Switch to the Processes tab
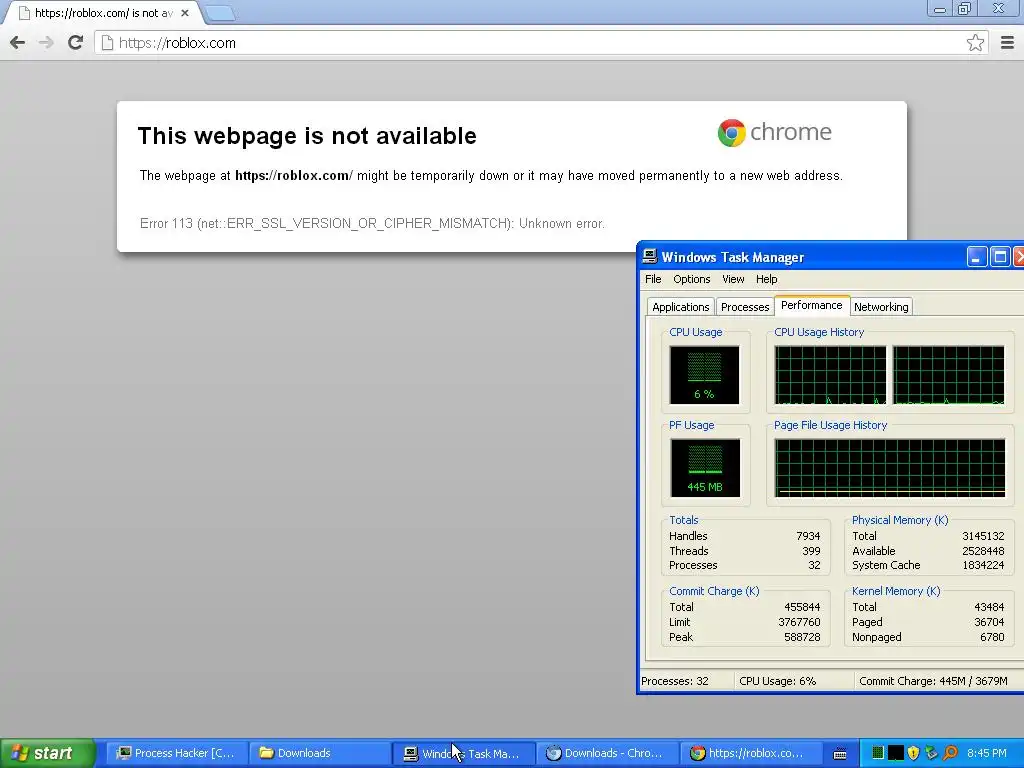This screenshot has width=1024, height=768. [745, 307]
